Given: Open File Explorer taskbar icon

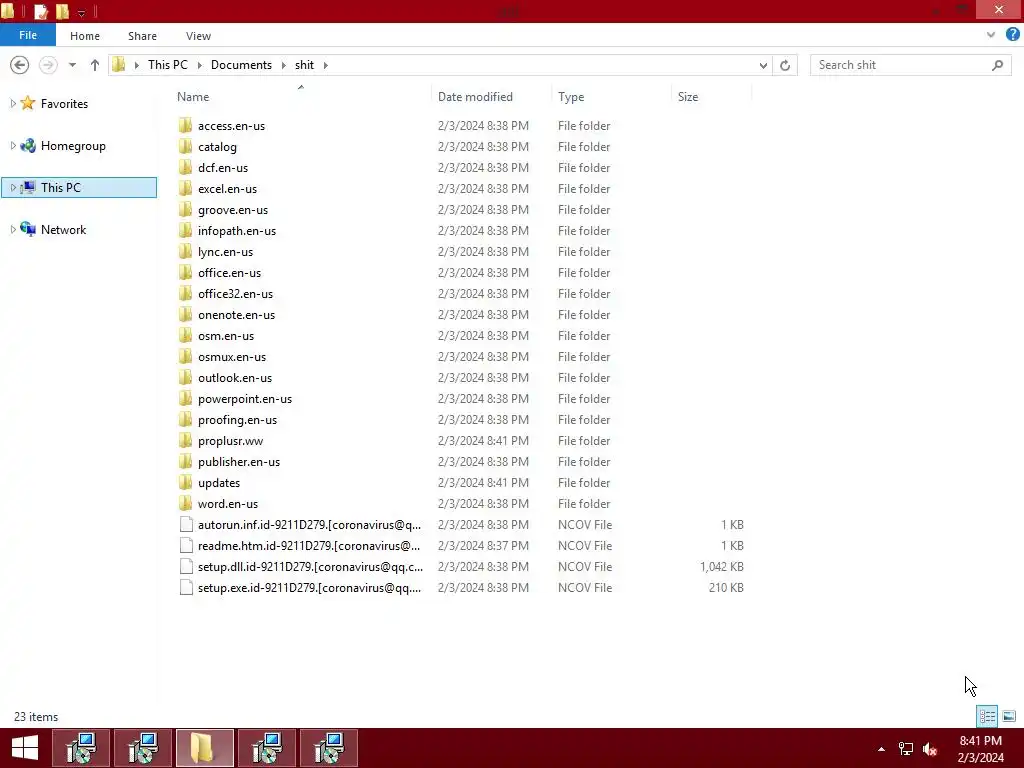Looking at the screenshot, I should tap(204, 748).
